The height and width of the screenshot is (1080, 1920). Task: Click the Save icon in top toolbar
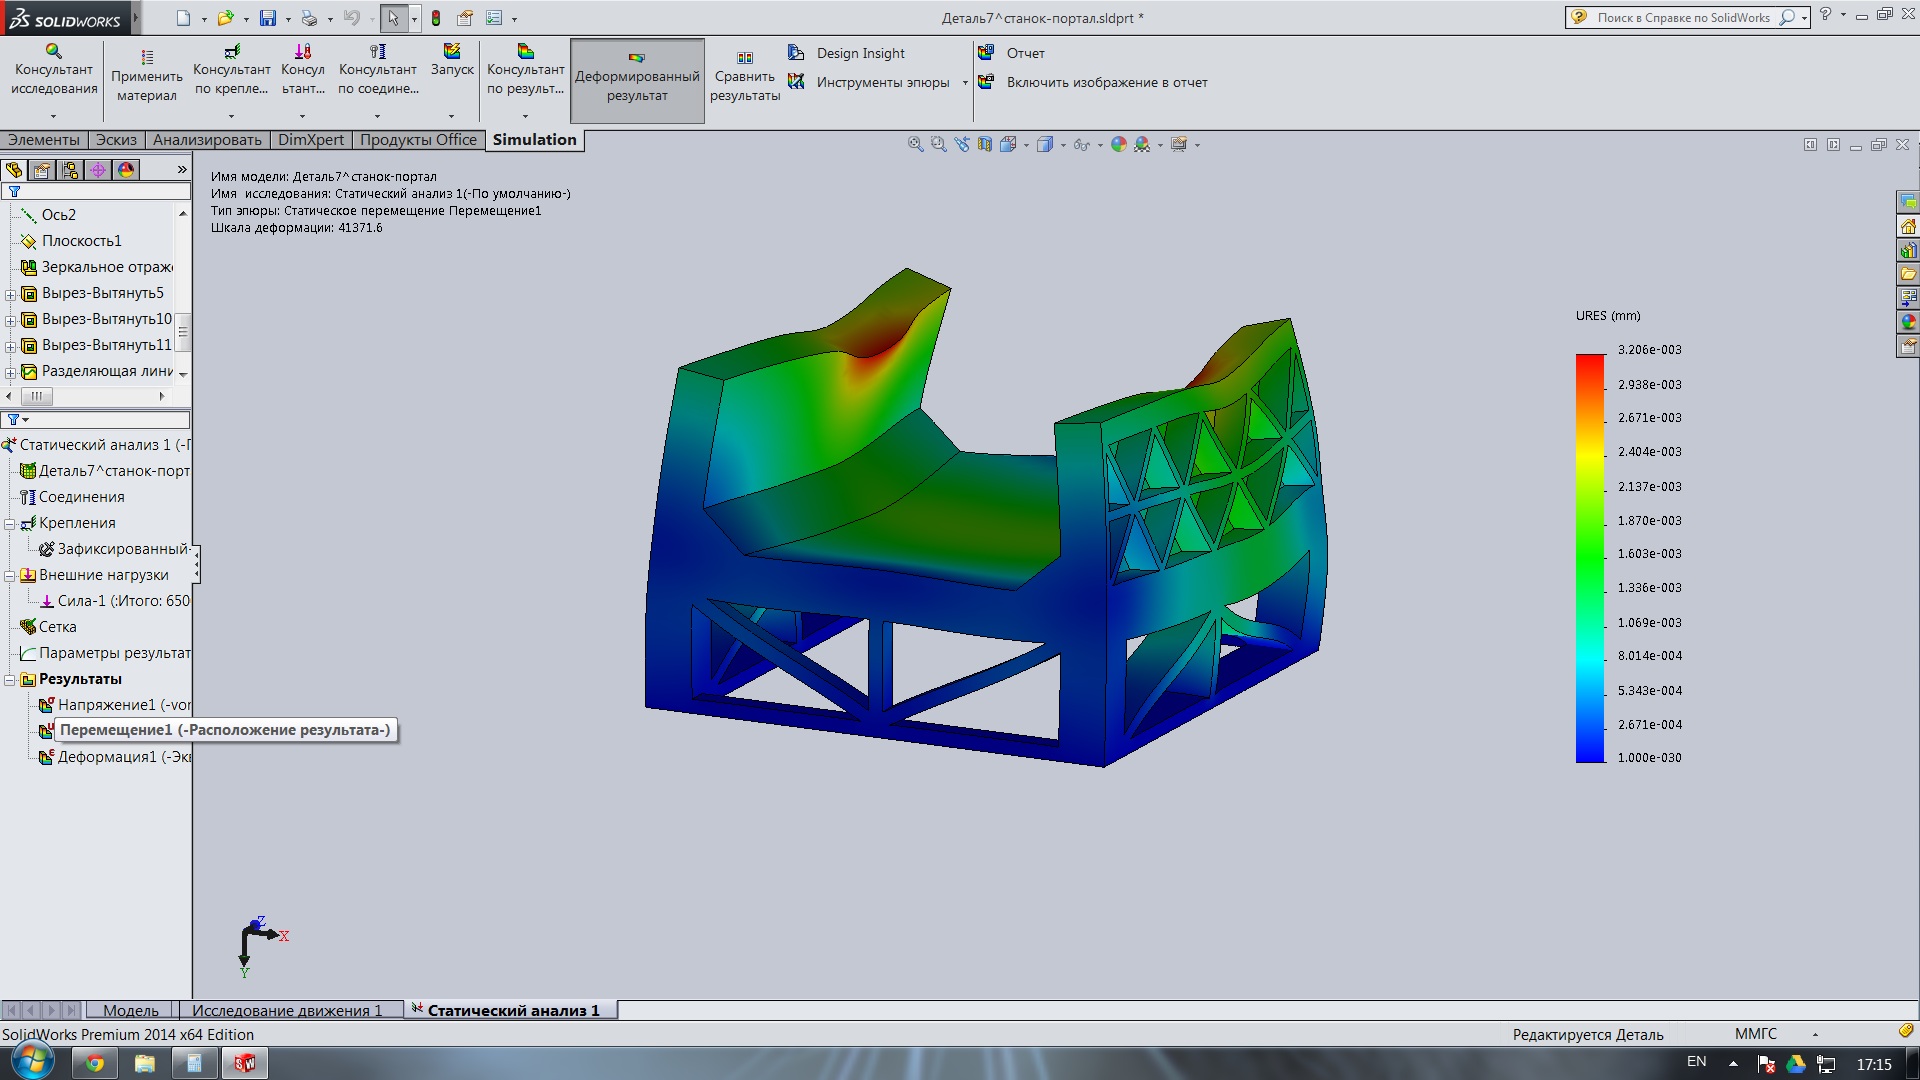click(267, 18)
